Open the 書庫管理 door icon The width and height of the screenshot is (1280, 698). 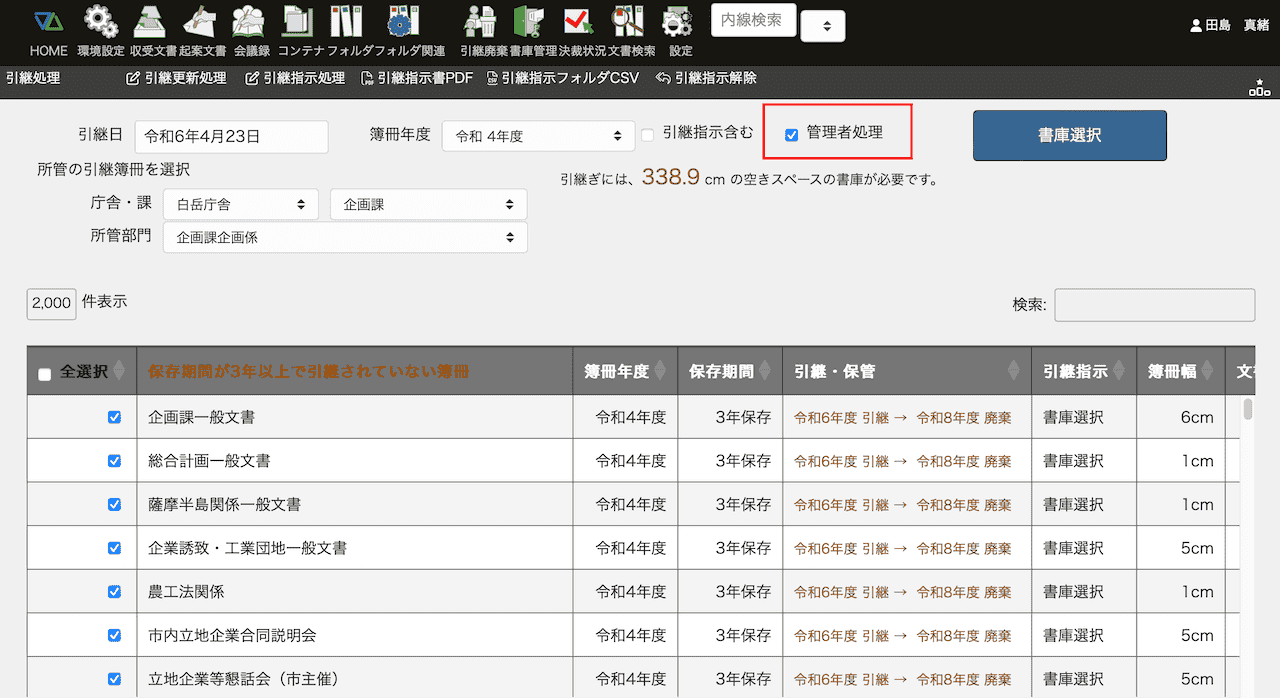pos(528,22)
